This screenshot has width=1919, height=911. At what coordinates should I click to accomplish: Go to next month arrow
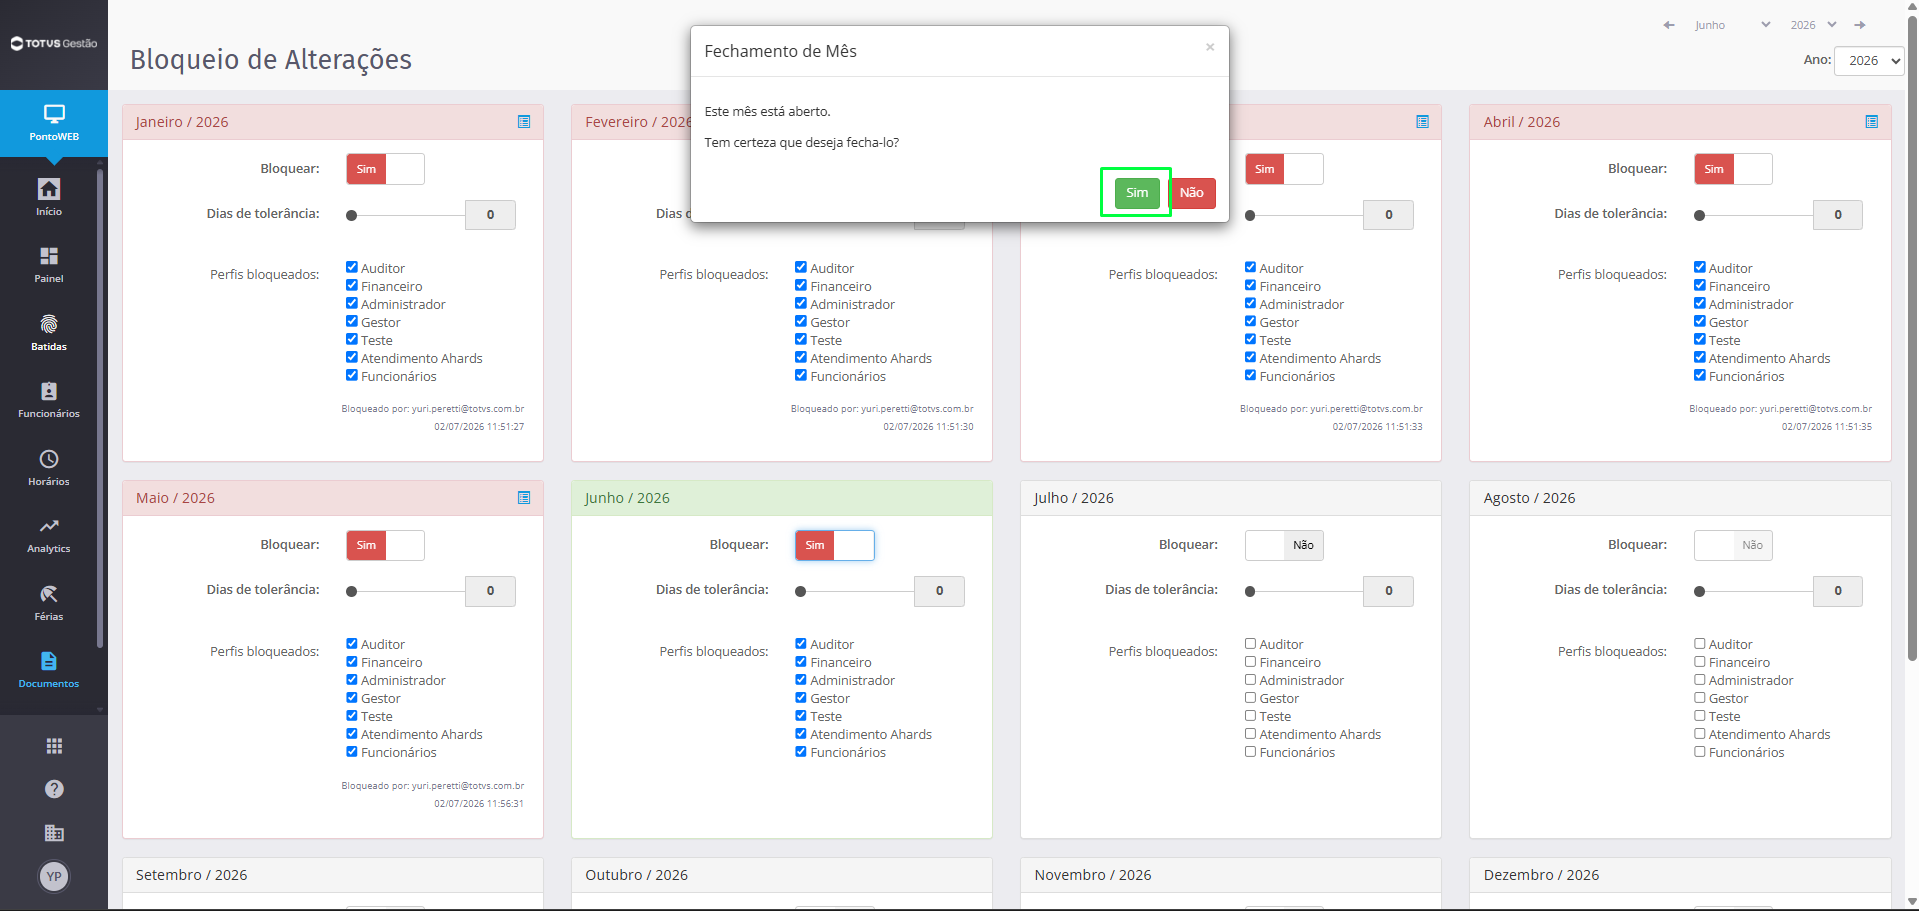pos(1860,25)
